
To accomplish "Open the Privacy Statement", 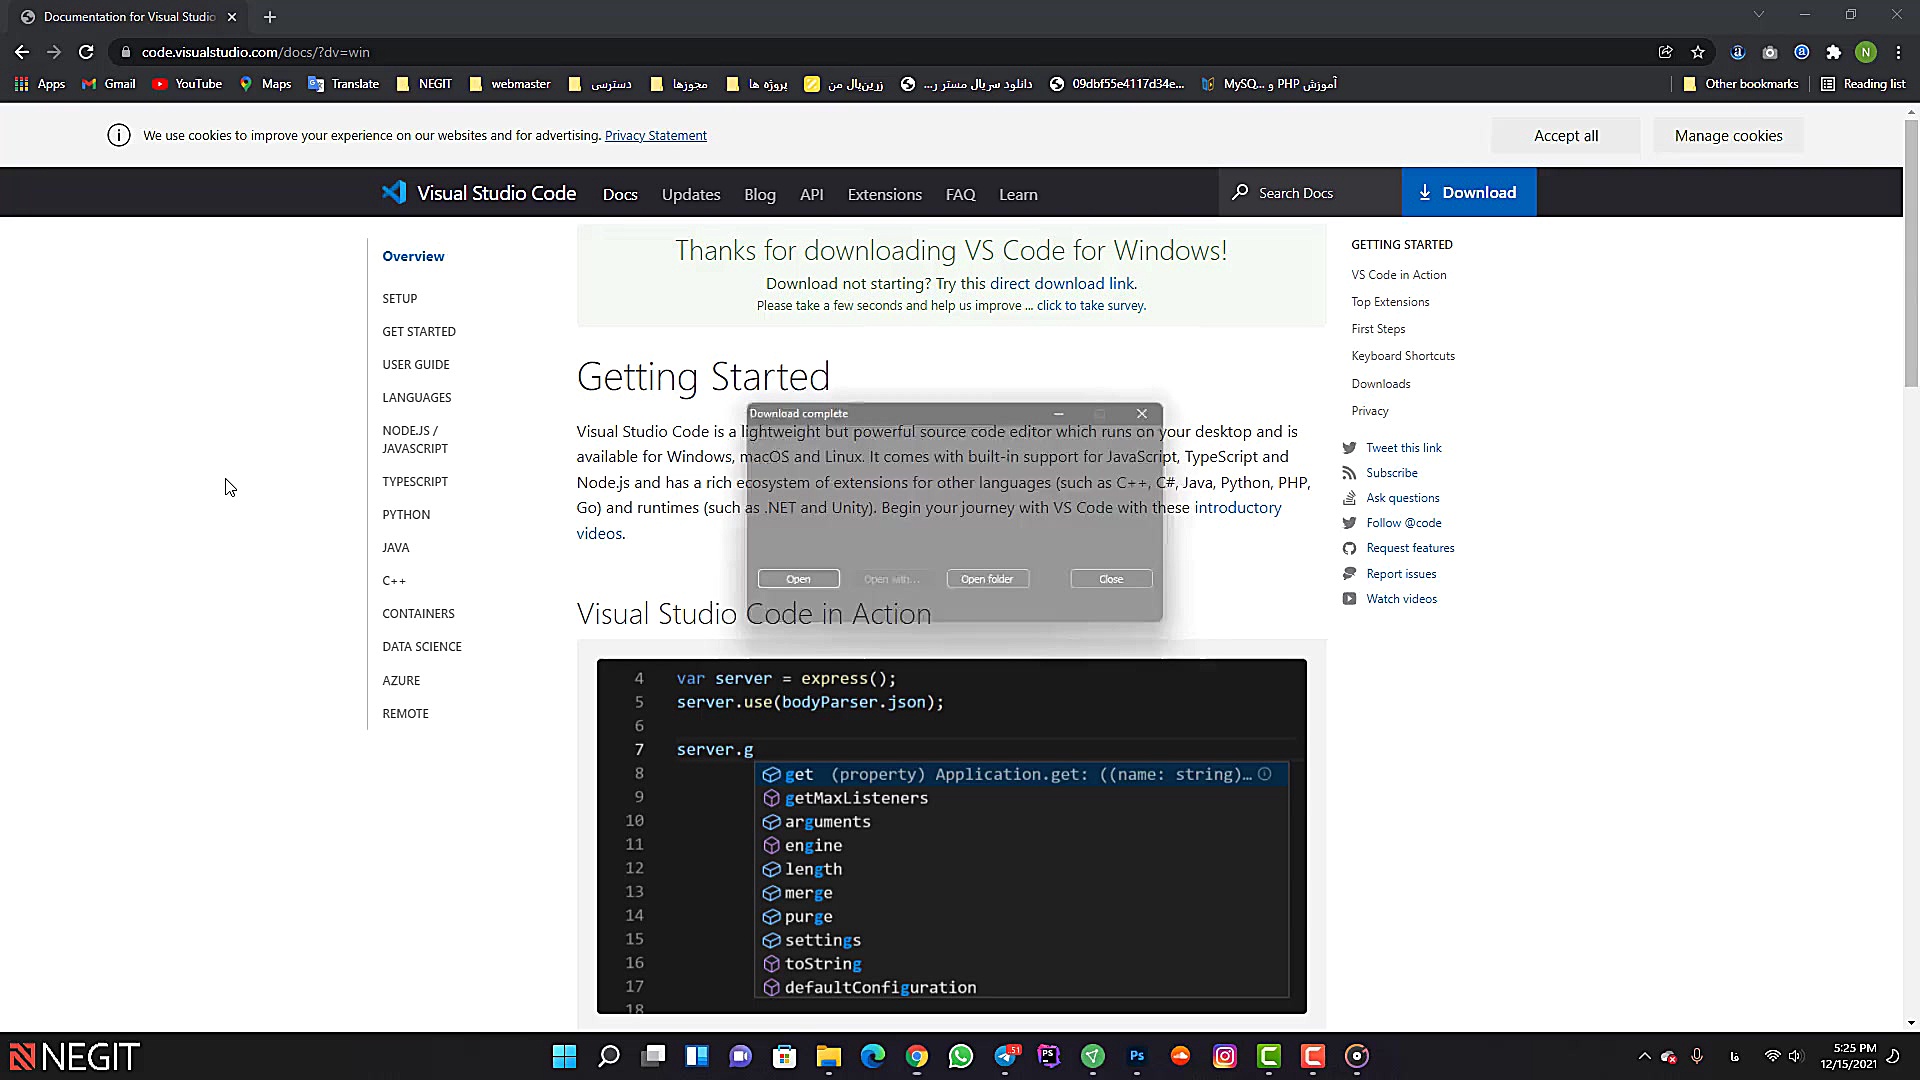I will (656, 135).
